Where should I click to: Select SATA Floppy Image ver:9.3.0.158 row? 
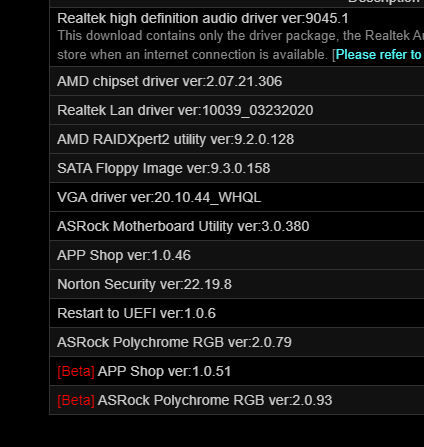[x=237, y=168]
